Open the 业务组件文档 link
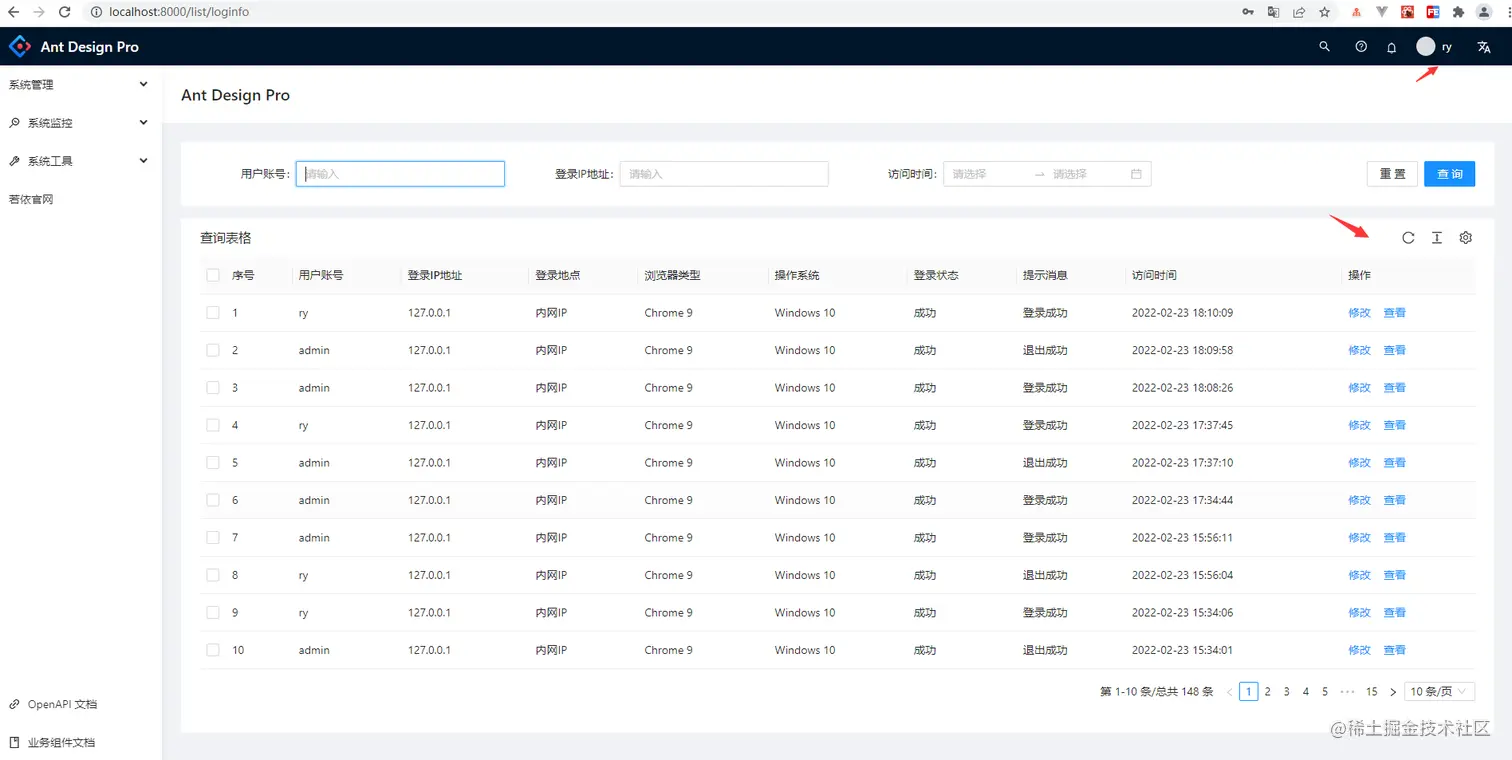Screen dimensions: 1512x760 [61, 742]
